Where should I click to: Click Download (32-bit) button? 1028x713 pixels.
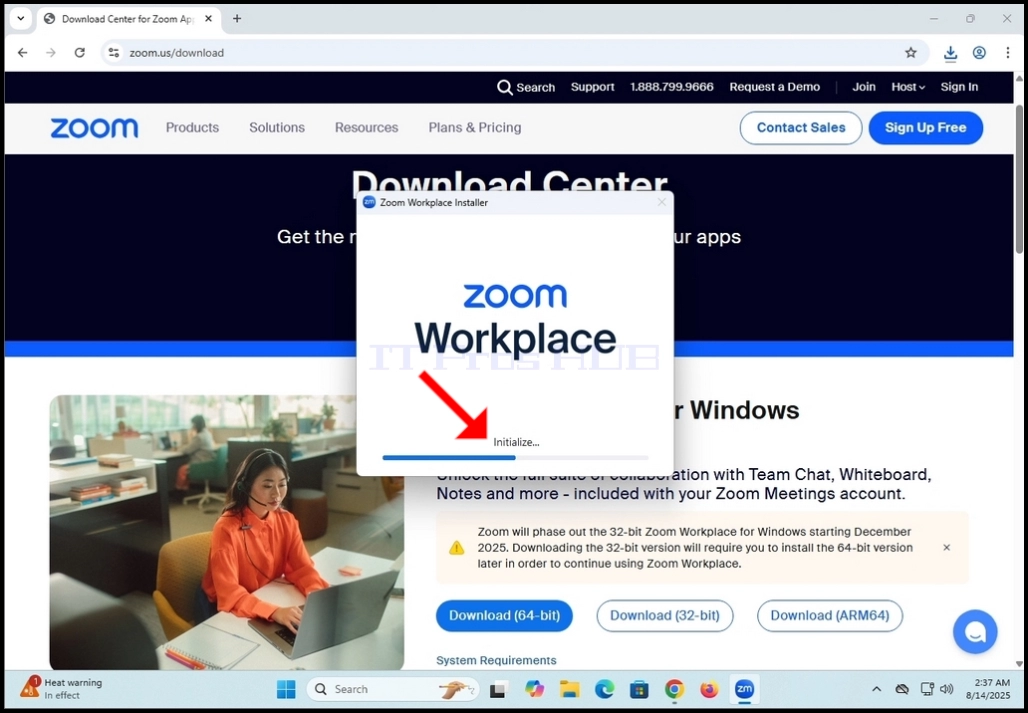(x=664, y=615)
